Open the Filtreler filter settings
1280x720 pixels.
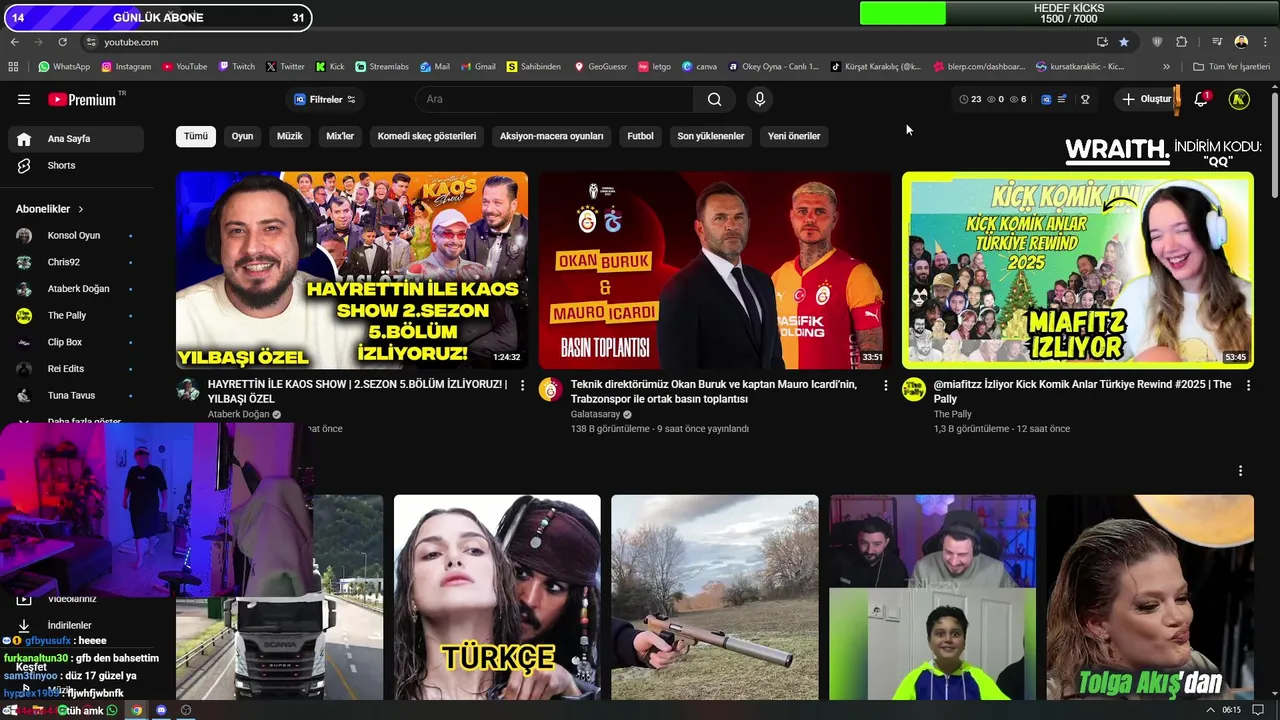[325, 99]
